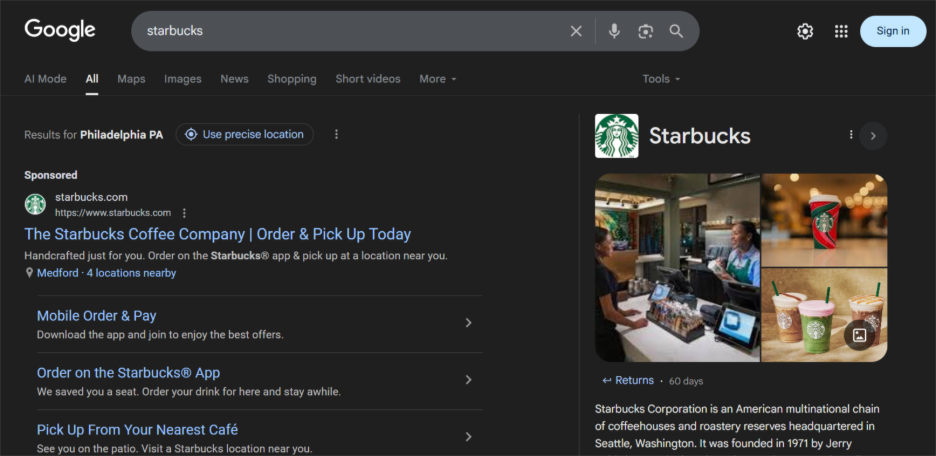Open the Google apps grid
This screenshot has height=456, width=936.
point(841,31)
